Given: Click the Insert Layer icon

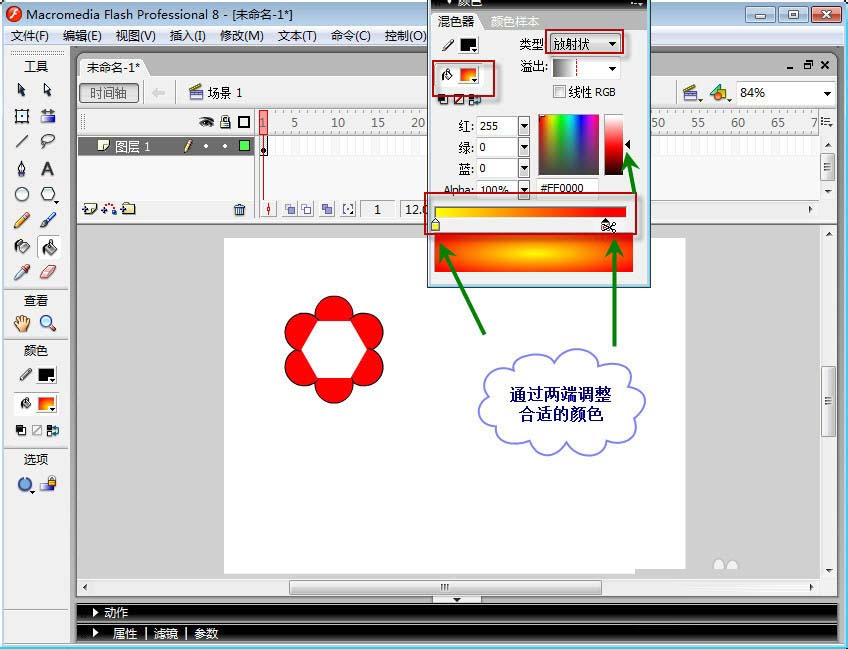Looking at the screenshot, I should tap(89, 209).
